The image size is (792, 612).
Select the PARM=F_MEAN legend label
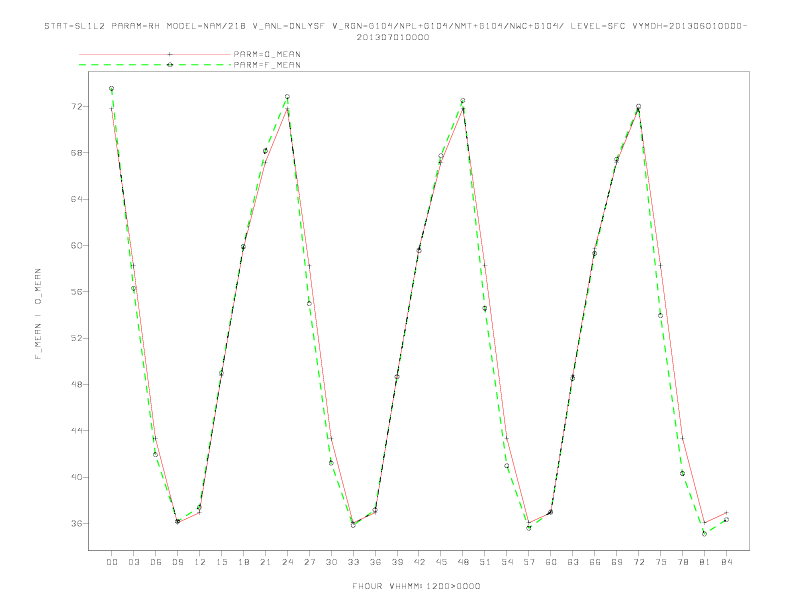click(x=267, y=65)
